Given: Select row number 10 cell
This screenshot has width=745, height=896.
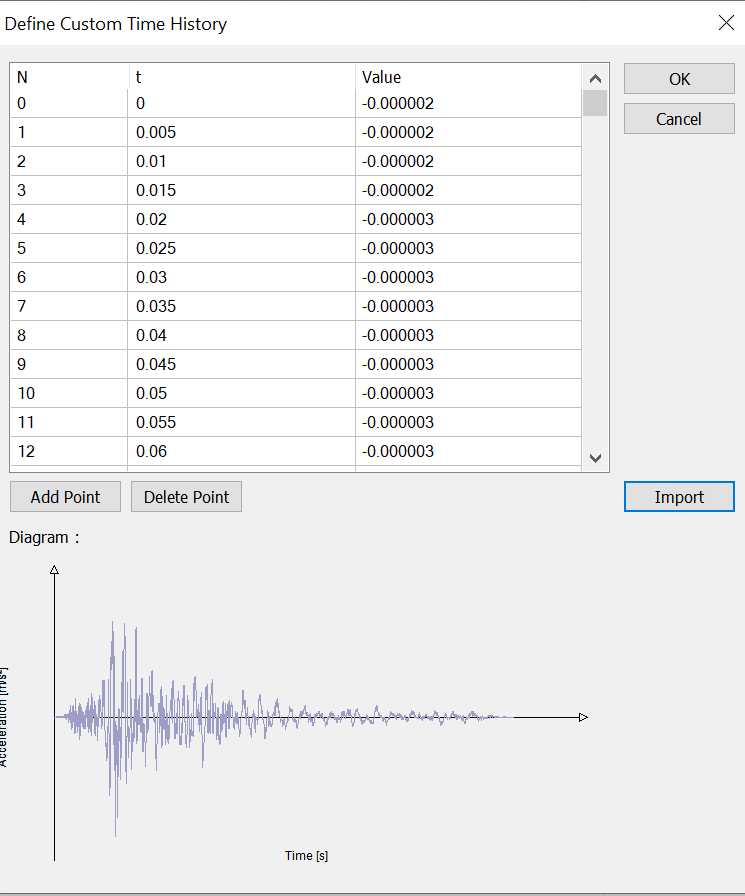Looking at the screenshot, I should coord(69,393).
